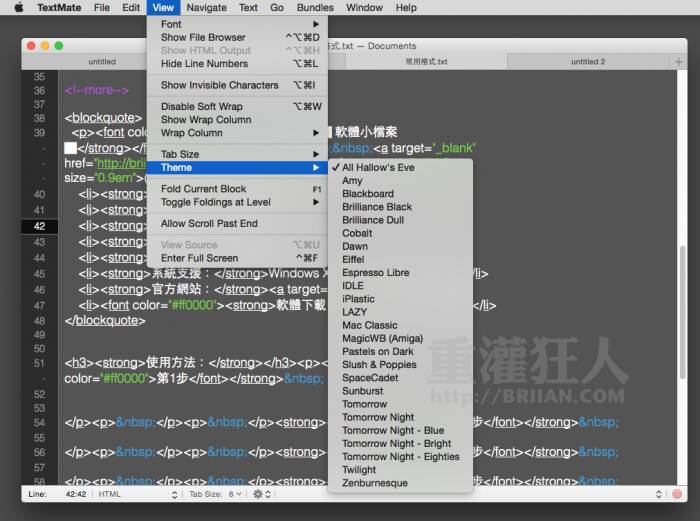The width and height of the screenshot is (700, 521).
Task: Select the Espresso Libre theme
Action: (x=400, y=273)
